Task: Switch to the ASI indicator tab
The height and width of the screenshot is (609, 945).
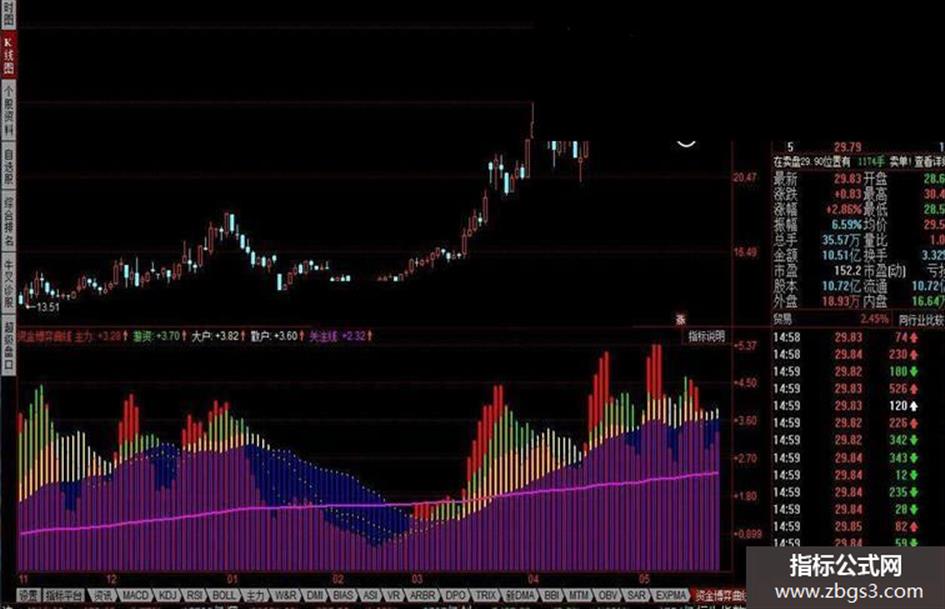Action: click(370, 596)
